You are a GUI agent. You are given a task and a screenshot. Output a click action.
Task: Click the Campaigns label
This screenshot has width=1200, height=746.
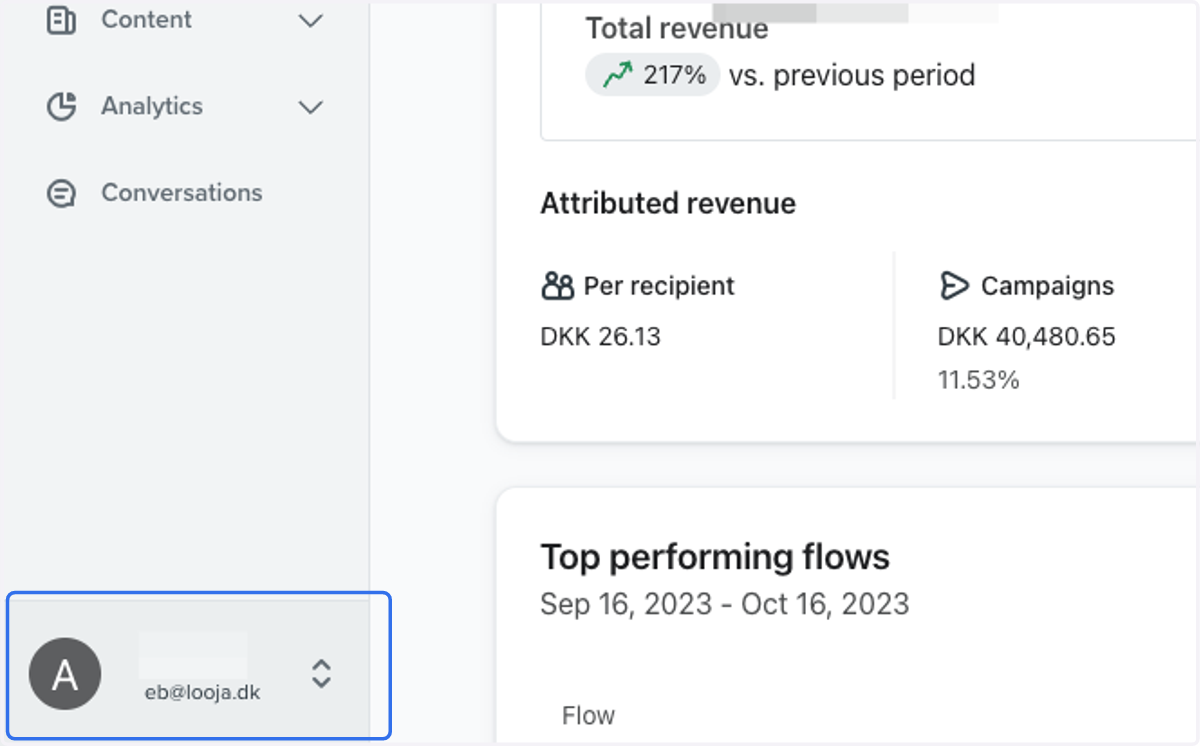point(1047,286)
